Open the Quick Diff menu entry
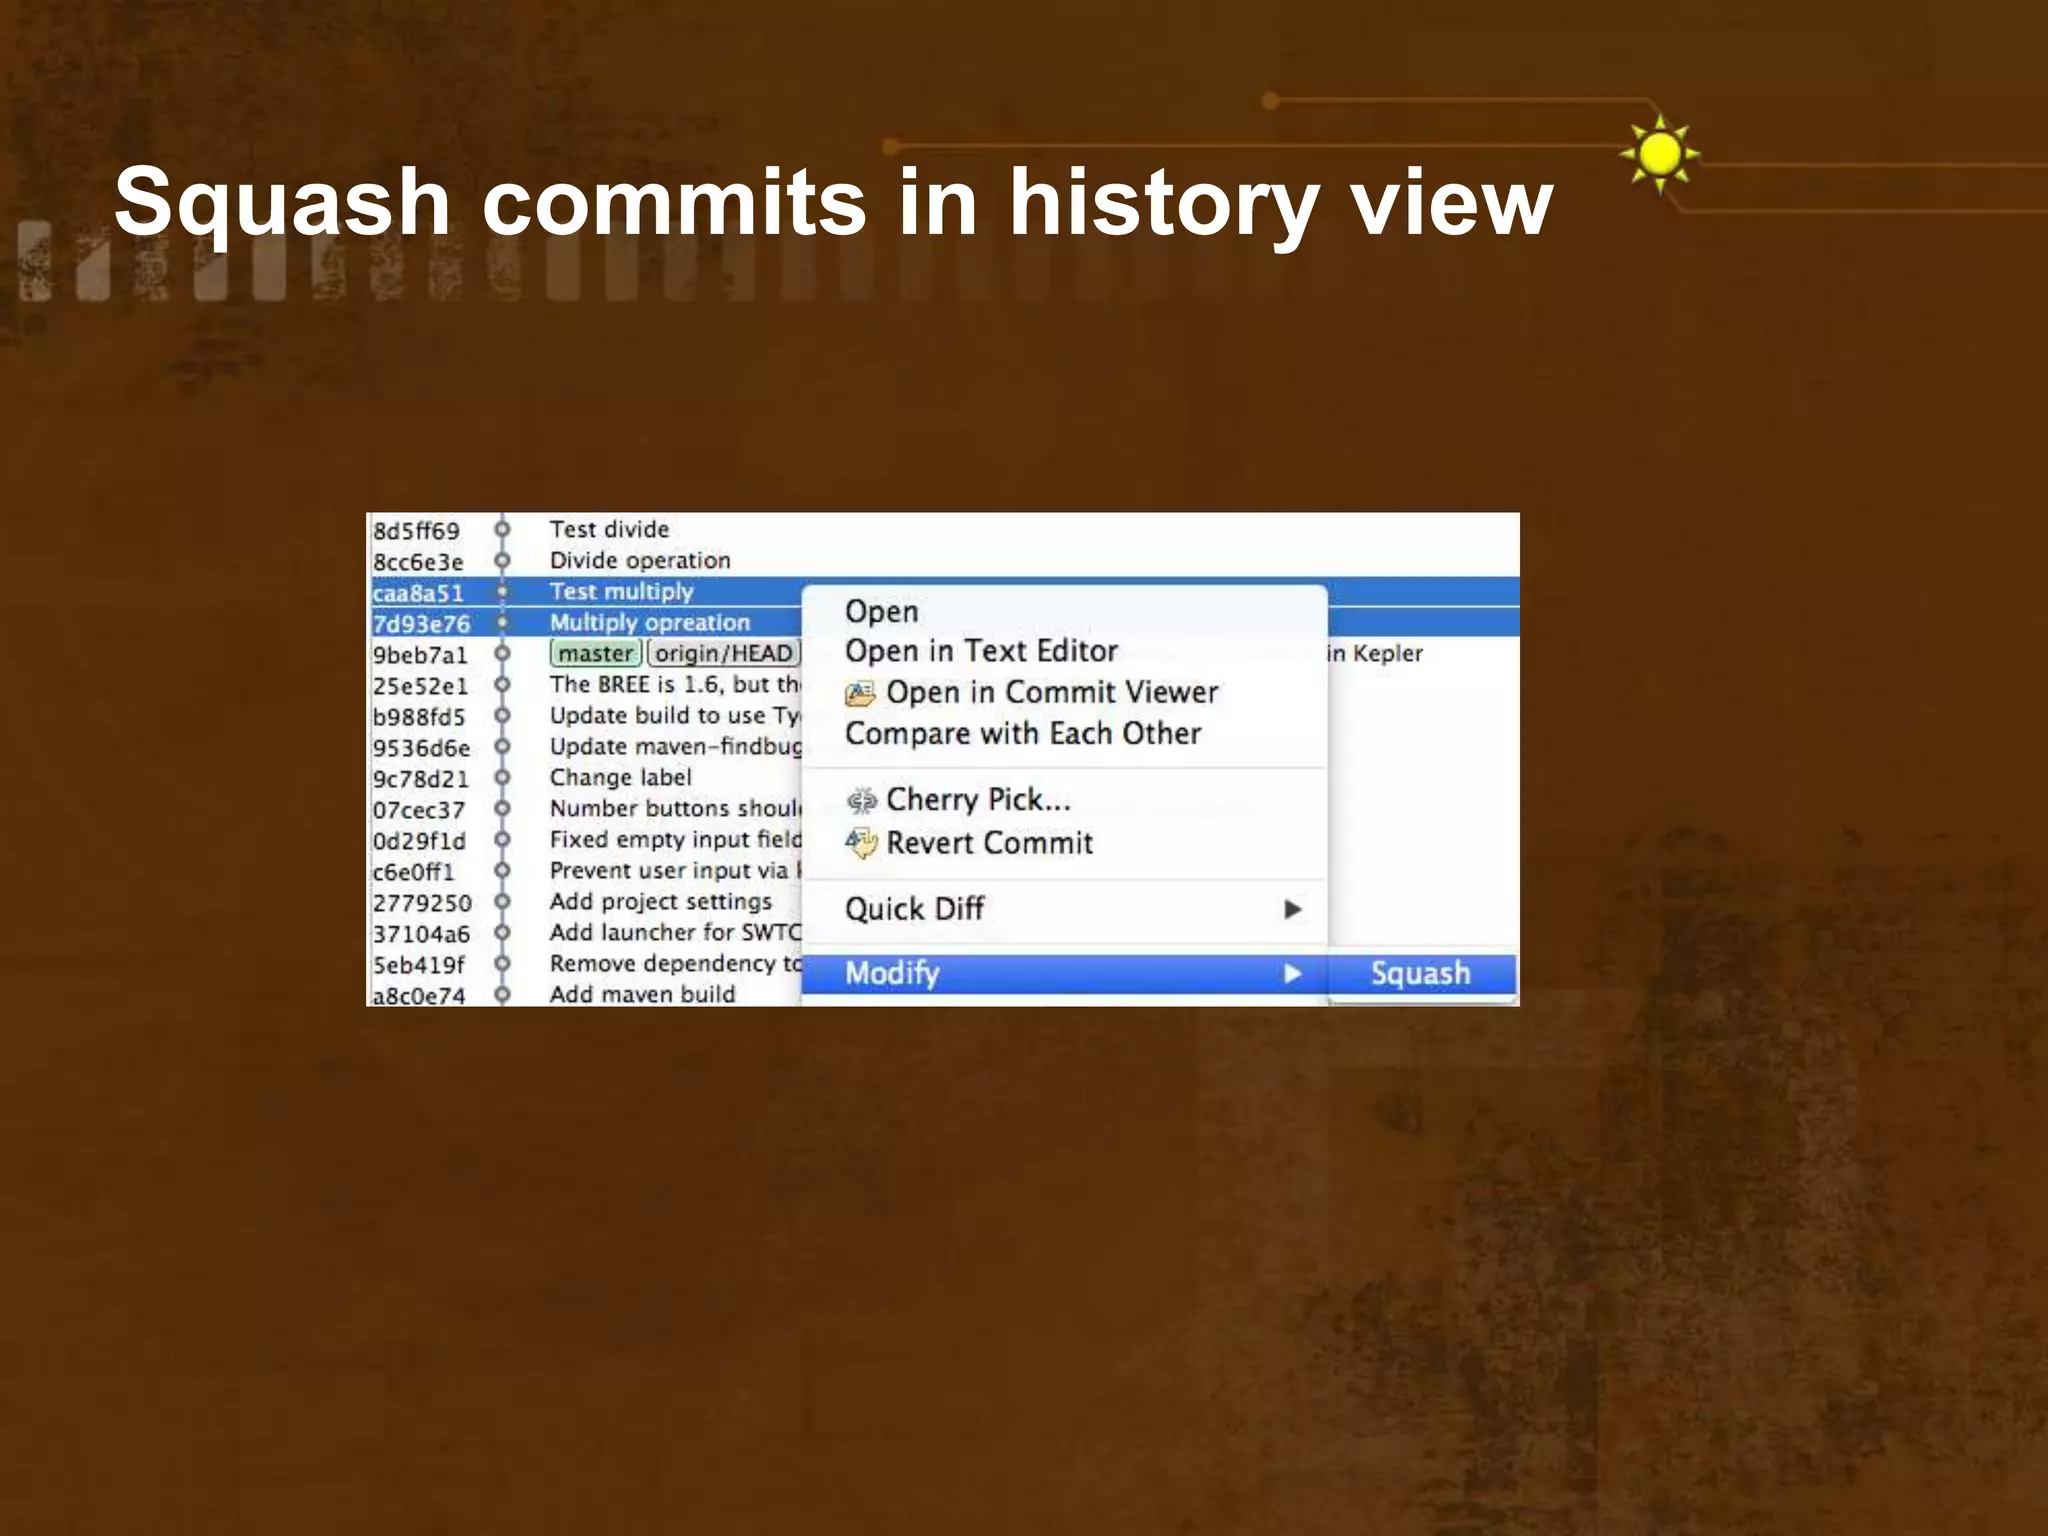Image resolution: width=2048 pixels, height=1536 pixels. point(1065,909)
